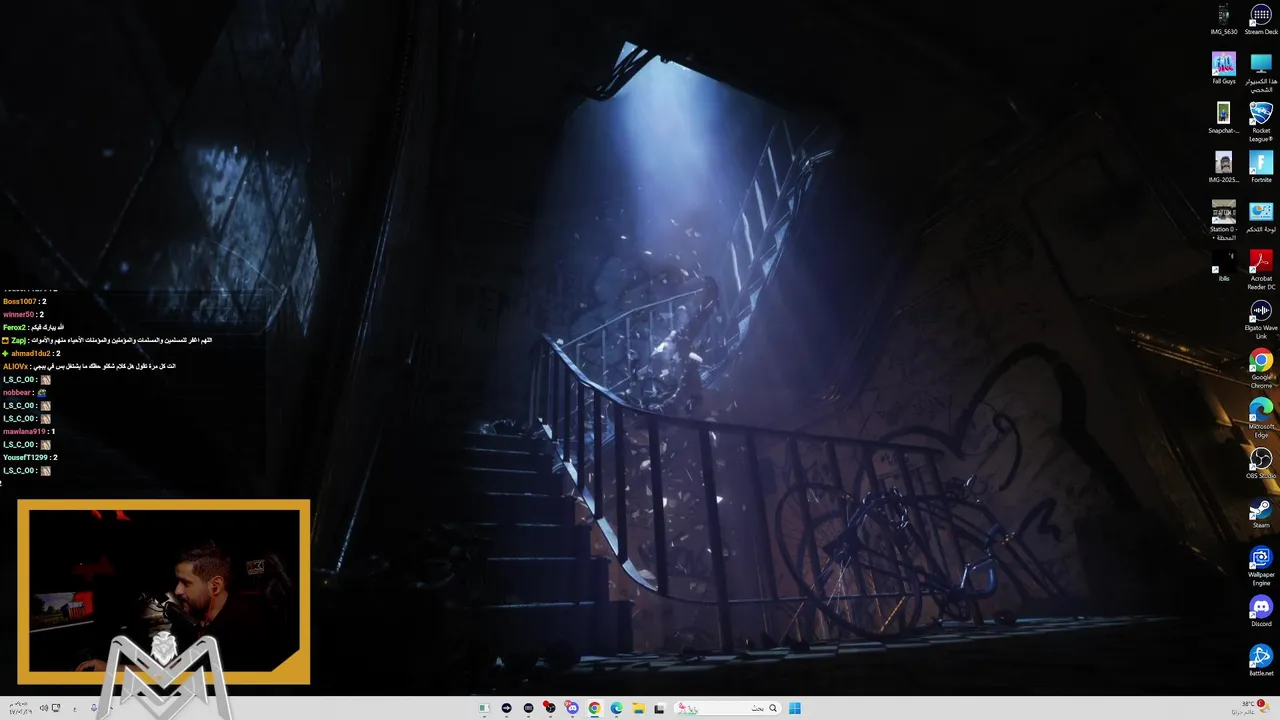Open File Explorer from the taskbar
1280x720 pixels.
click(638, 708)
